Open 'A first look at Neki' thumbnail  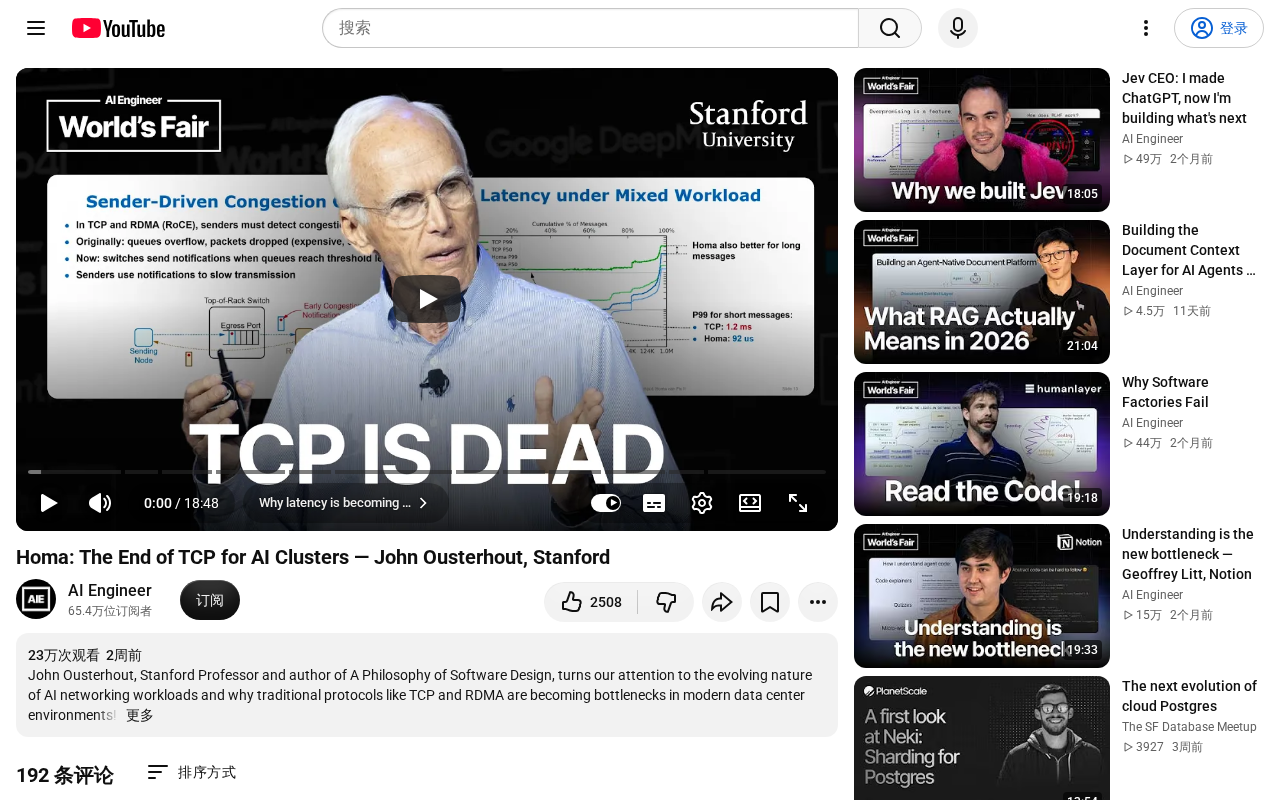point(982,738)
